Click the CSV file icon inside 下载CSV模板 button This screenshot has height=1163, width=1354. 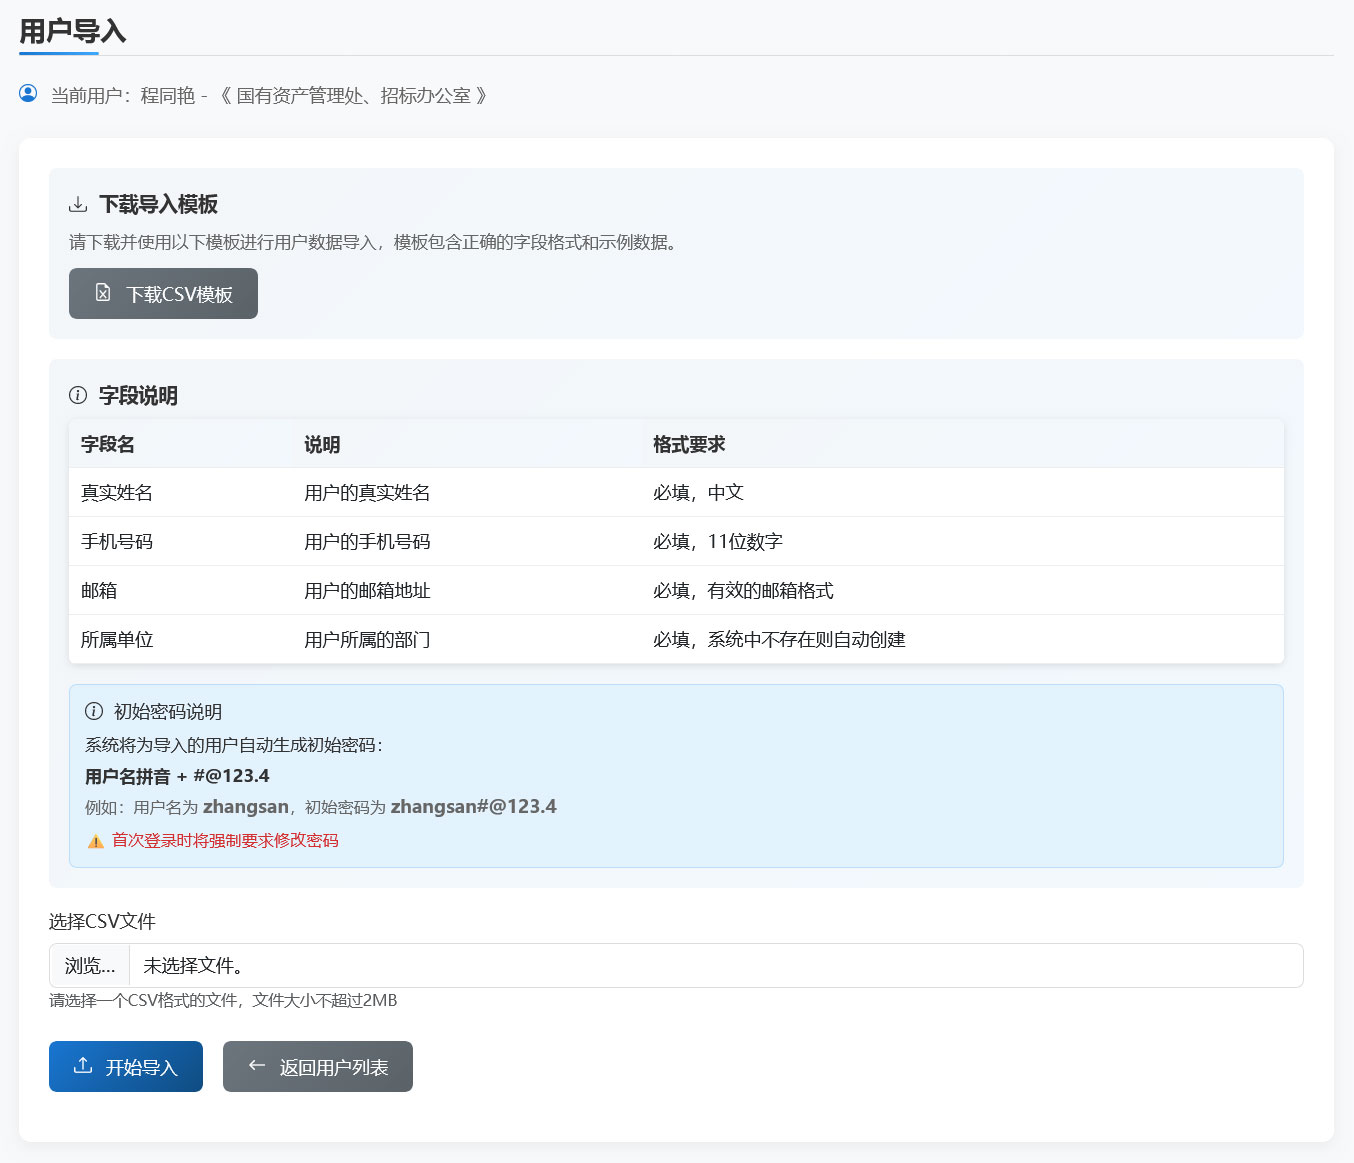pos(103,293)
